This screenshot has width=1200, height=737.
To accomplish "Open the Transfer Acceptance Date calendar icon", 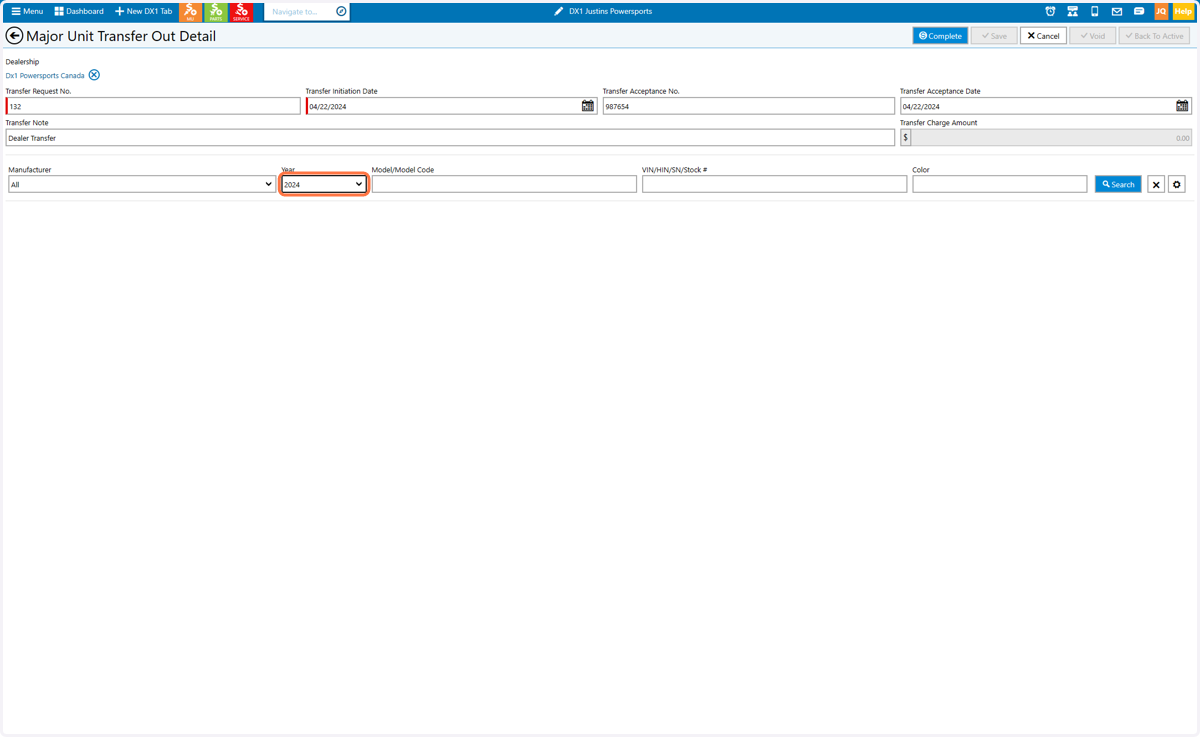I will coord(1182,106).
